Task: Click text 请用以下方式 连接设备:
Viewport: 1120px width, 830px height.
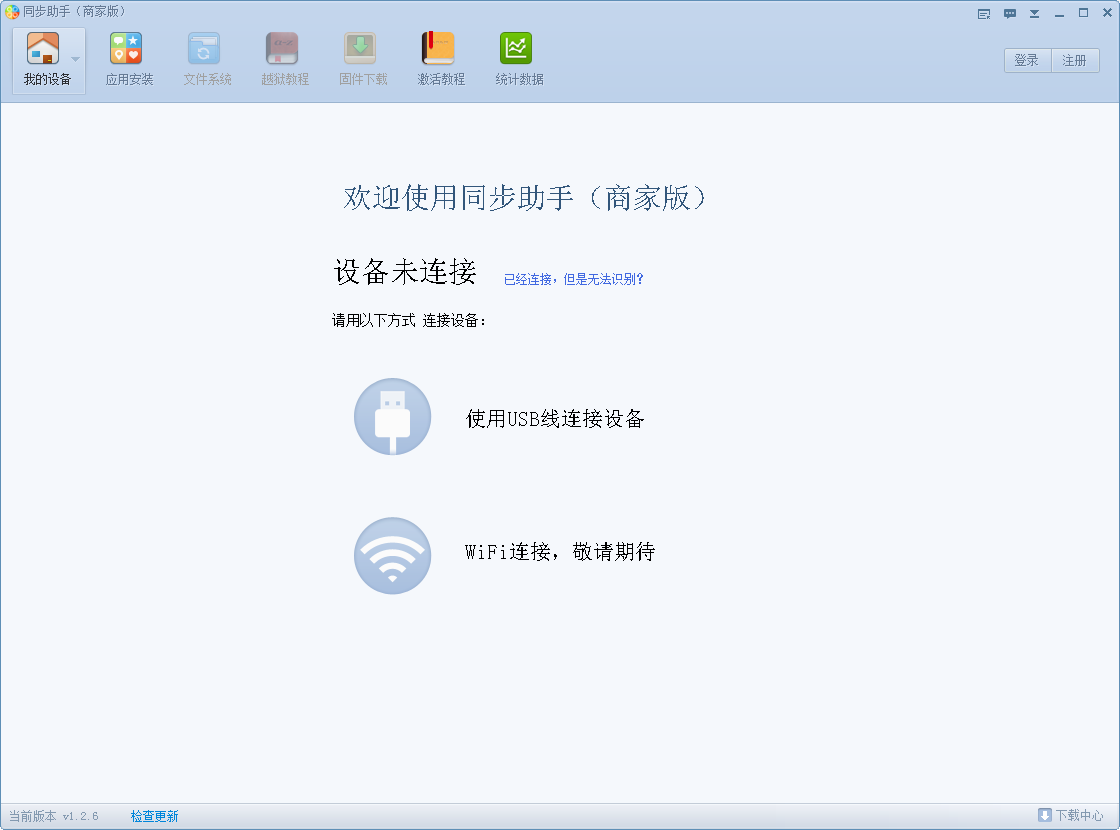Action: pyautogui.click(x=409, y=321)
